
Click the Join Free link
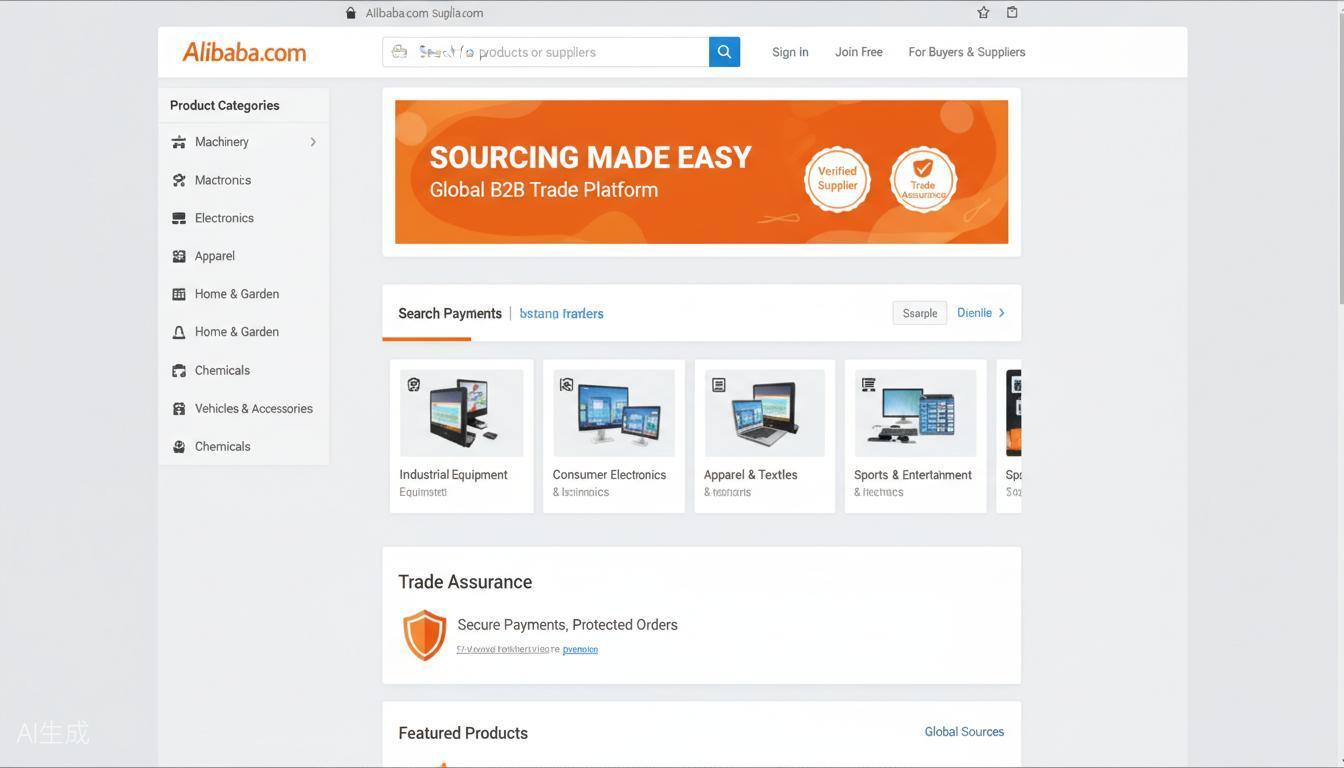pos(859,52)
